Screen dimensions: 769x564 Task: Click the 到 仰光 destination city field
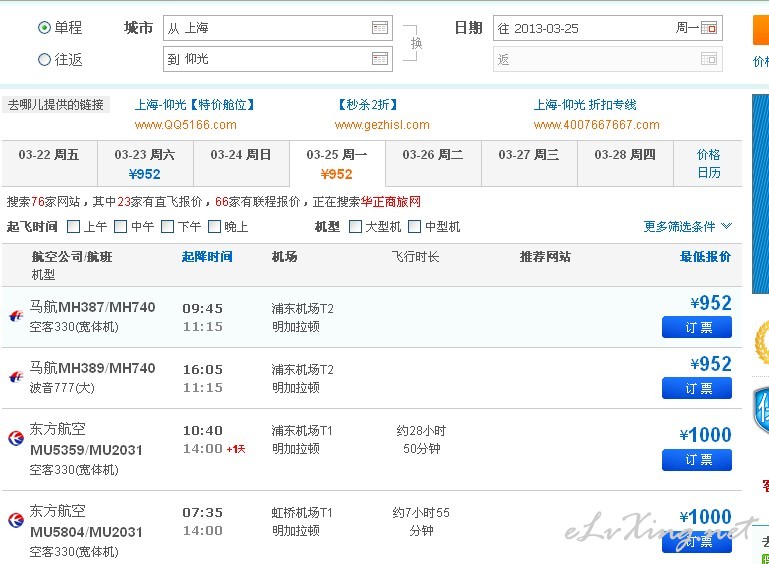pos(278,59)
